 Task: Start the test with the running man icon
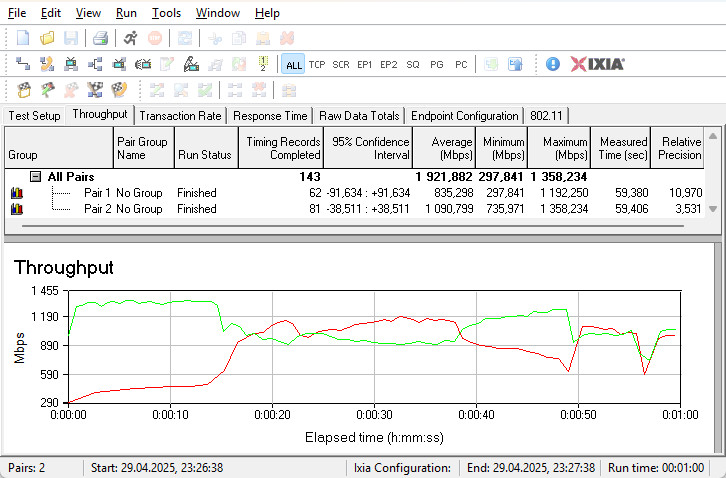pyautogui.click(x=131, y=38)
